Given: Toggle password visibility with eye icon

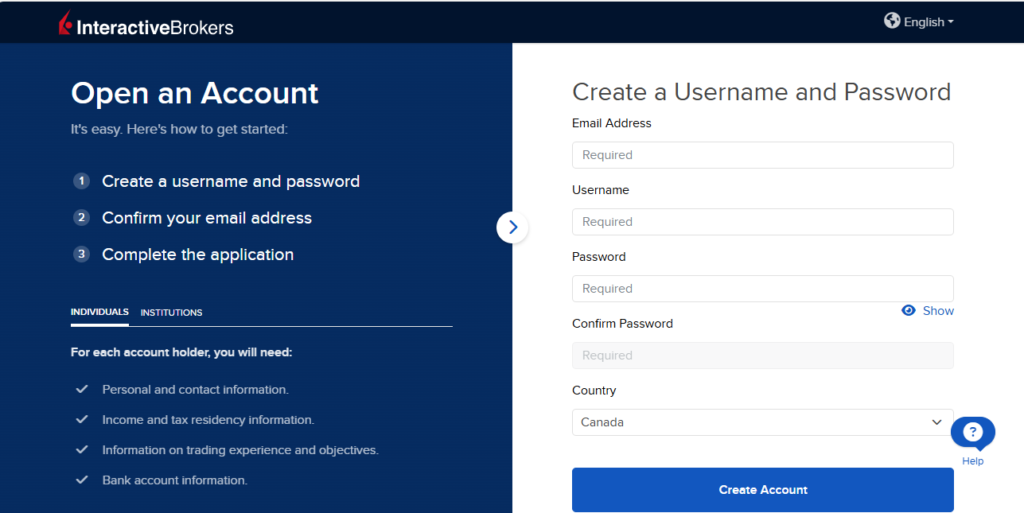Looking at the screenshot, I should pyautogui.click(x=908, y=311).
